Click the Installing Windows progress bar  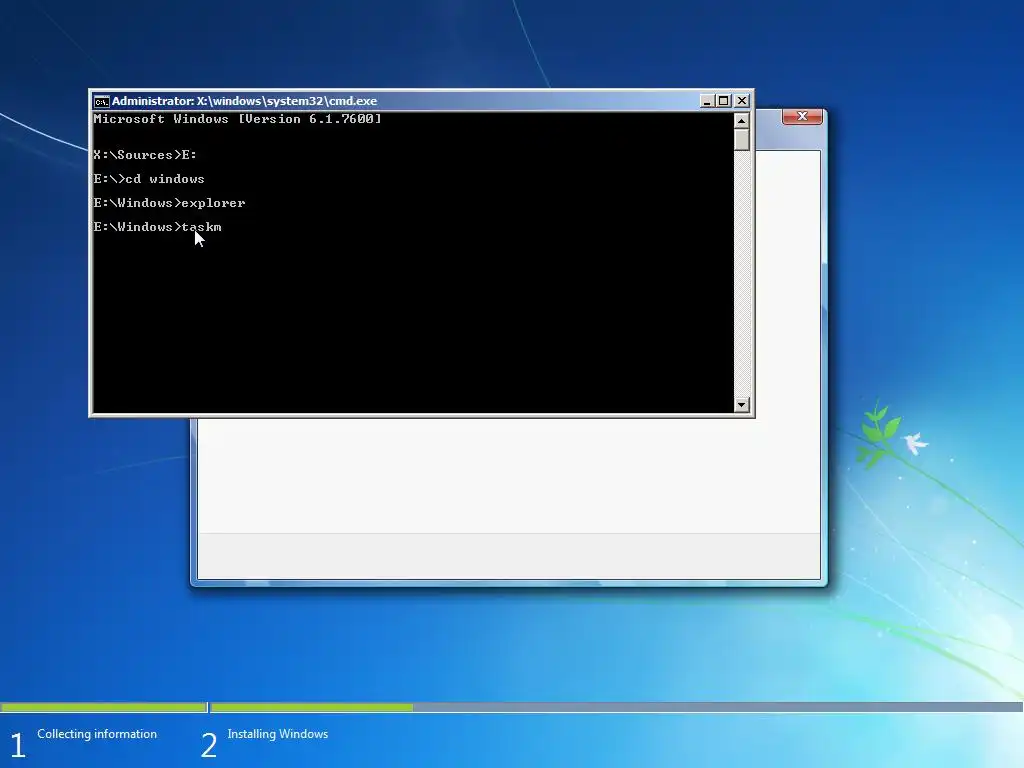[616, 707]
